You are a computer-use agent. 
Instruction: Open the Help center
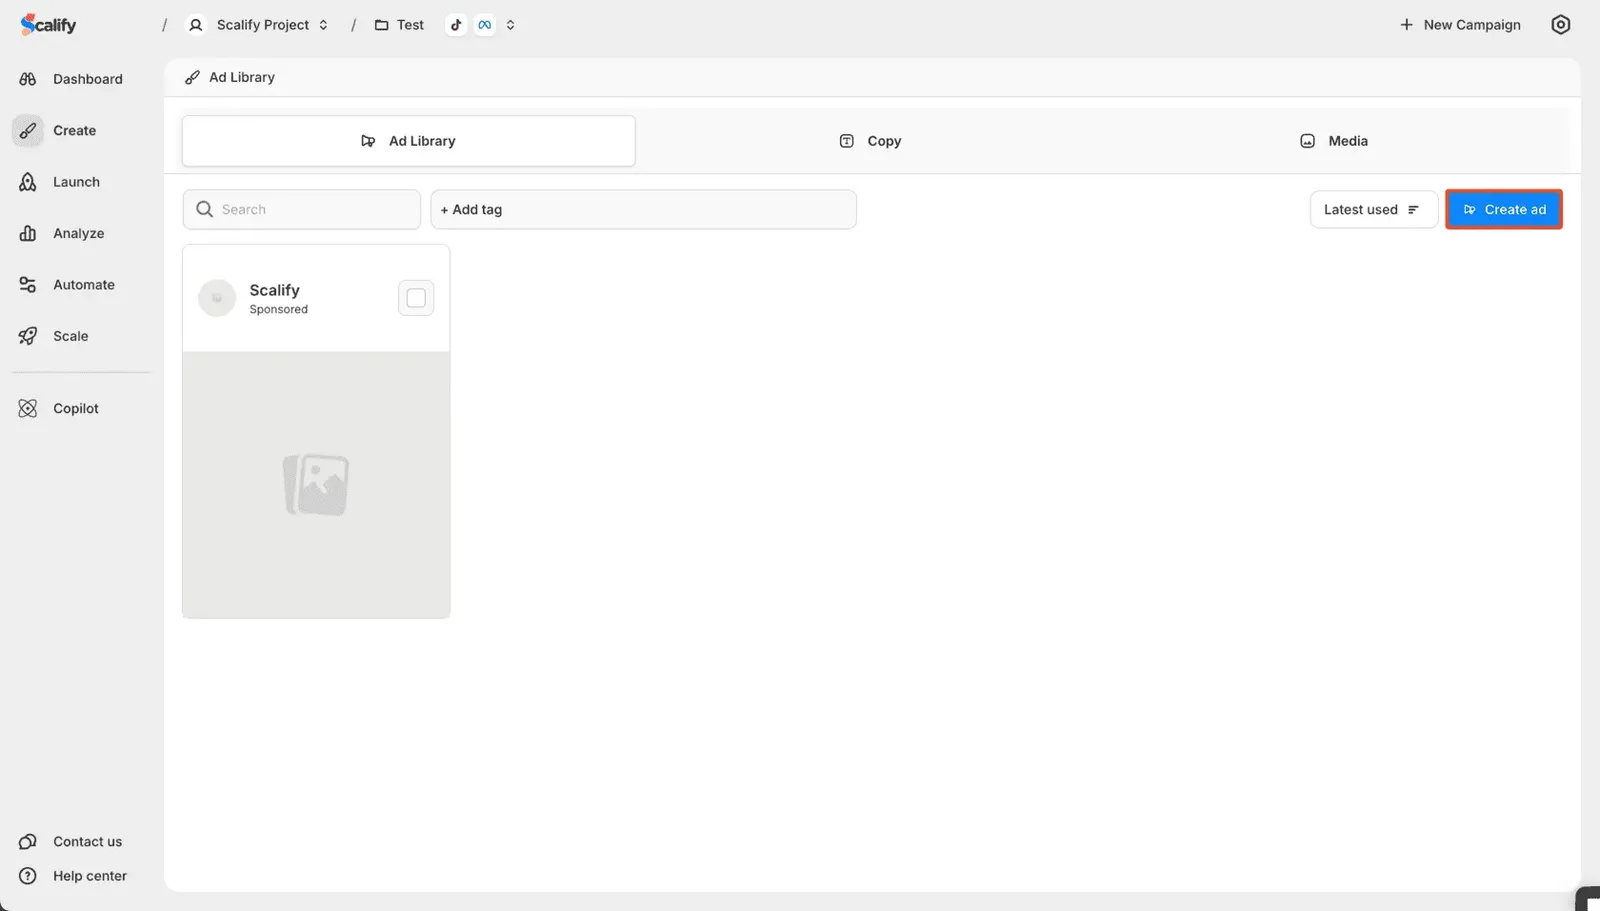(x=89, y=875)
